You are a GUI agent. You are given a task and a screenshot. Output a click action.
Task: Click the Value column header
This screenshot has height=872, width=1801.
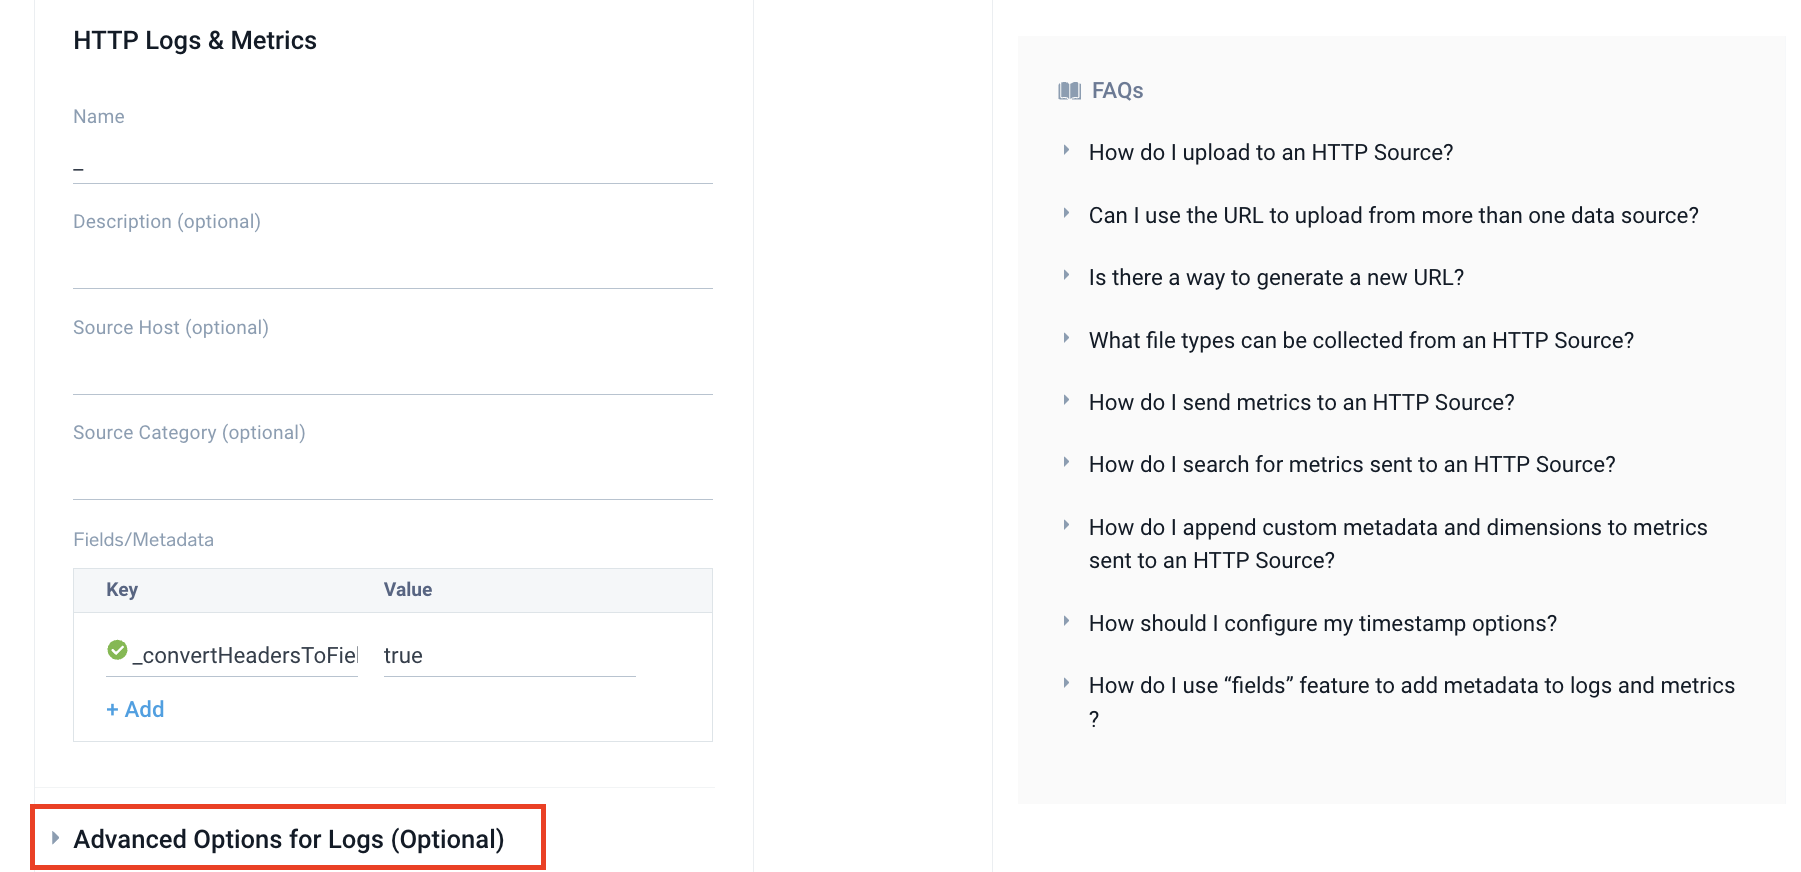408,590
